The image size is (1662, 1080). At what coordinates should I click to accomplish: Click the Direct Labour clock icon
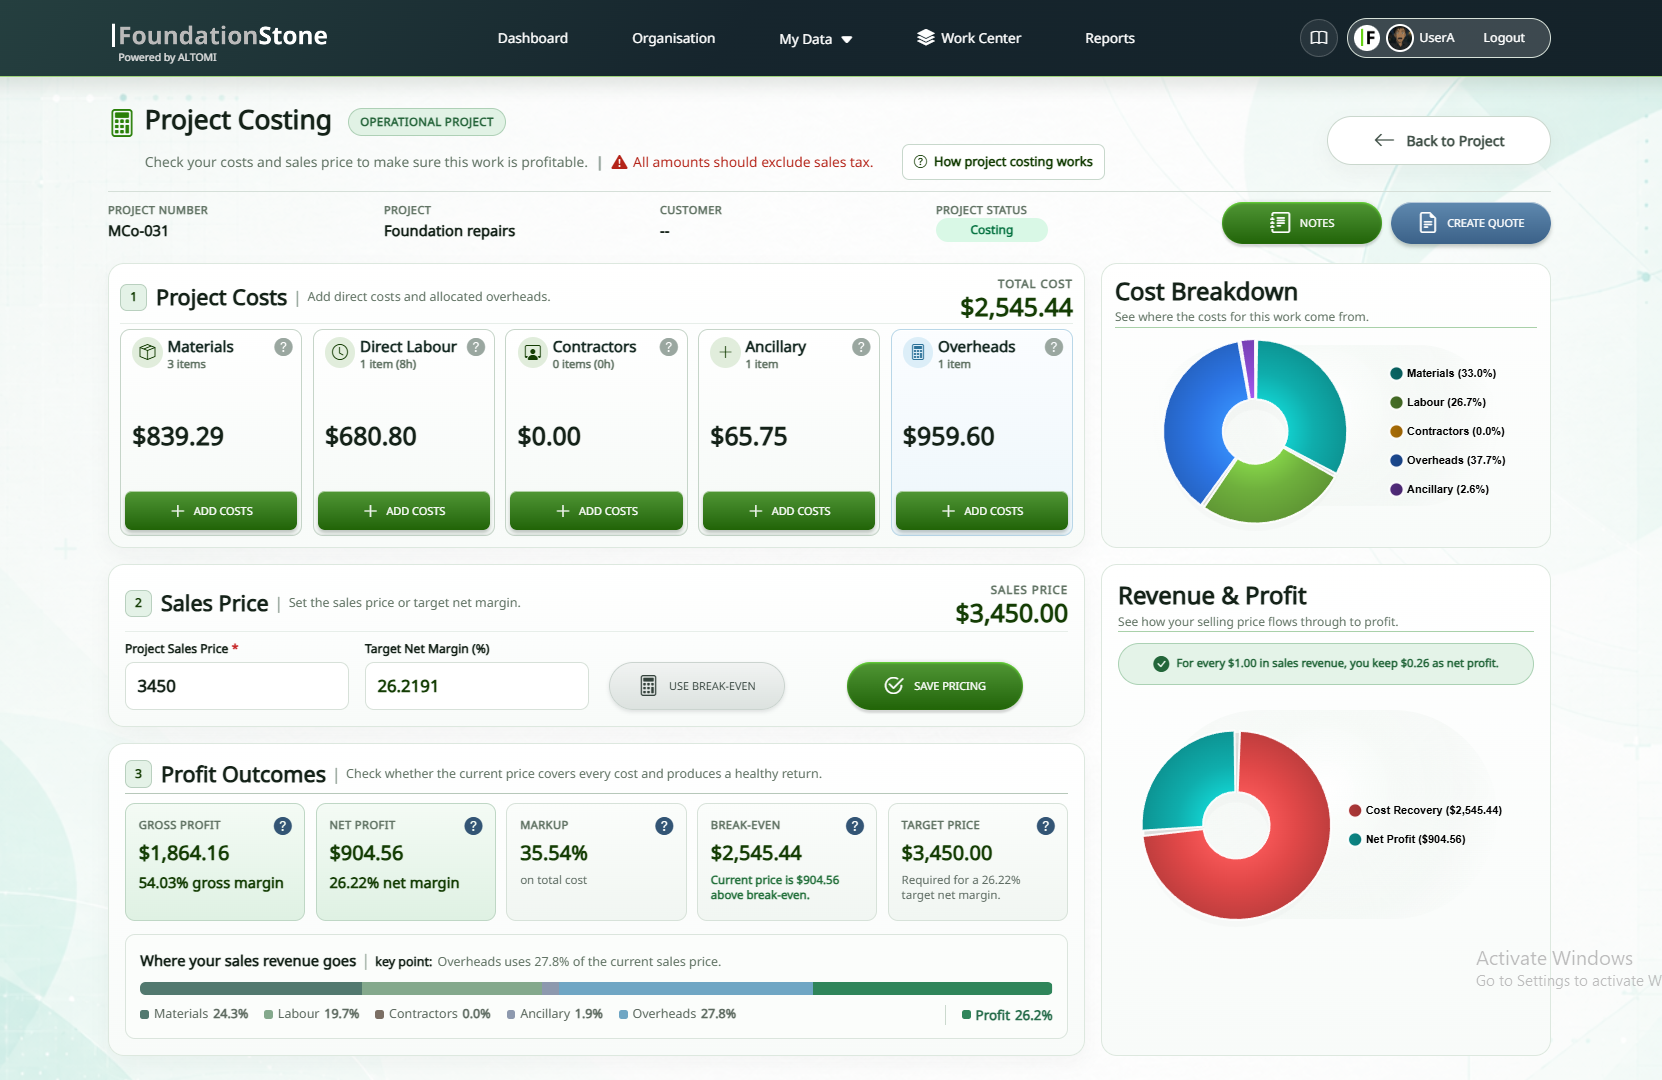click(x=340, y=352)
